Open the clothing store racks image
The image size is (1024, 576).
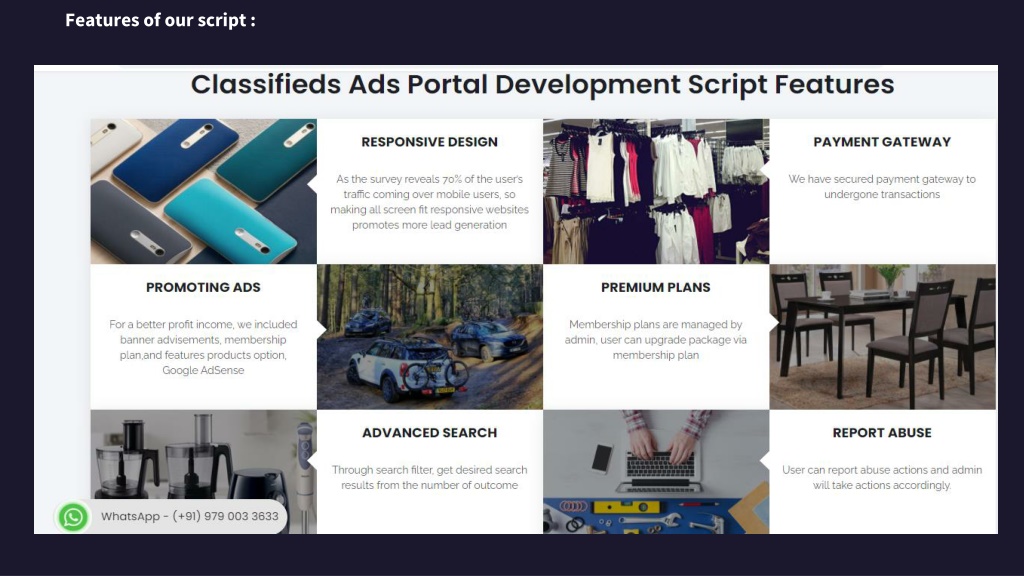[x=656, y=191]
